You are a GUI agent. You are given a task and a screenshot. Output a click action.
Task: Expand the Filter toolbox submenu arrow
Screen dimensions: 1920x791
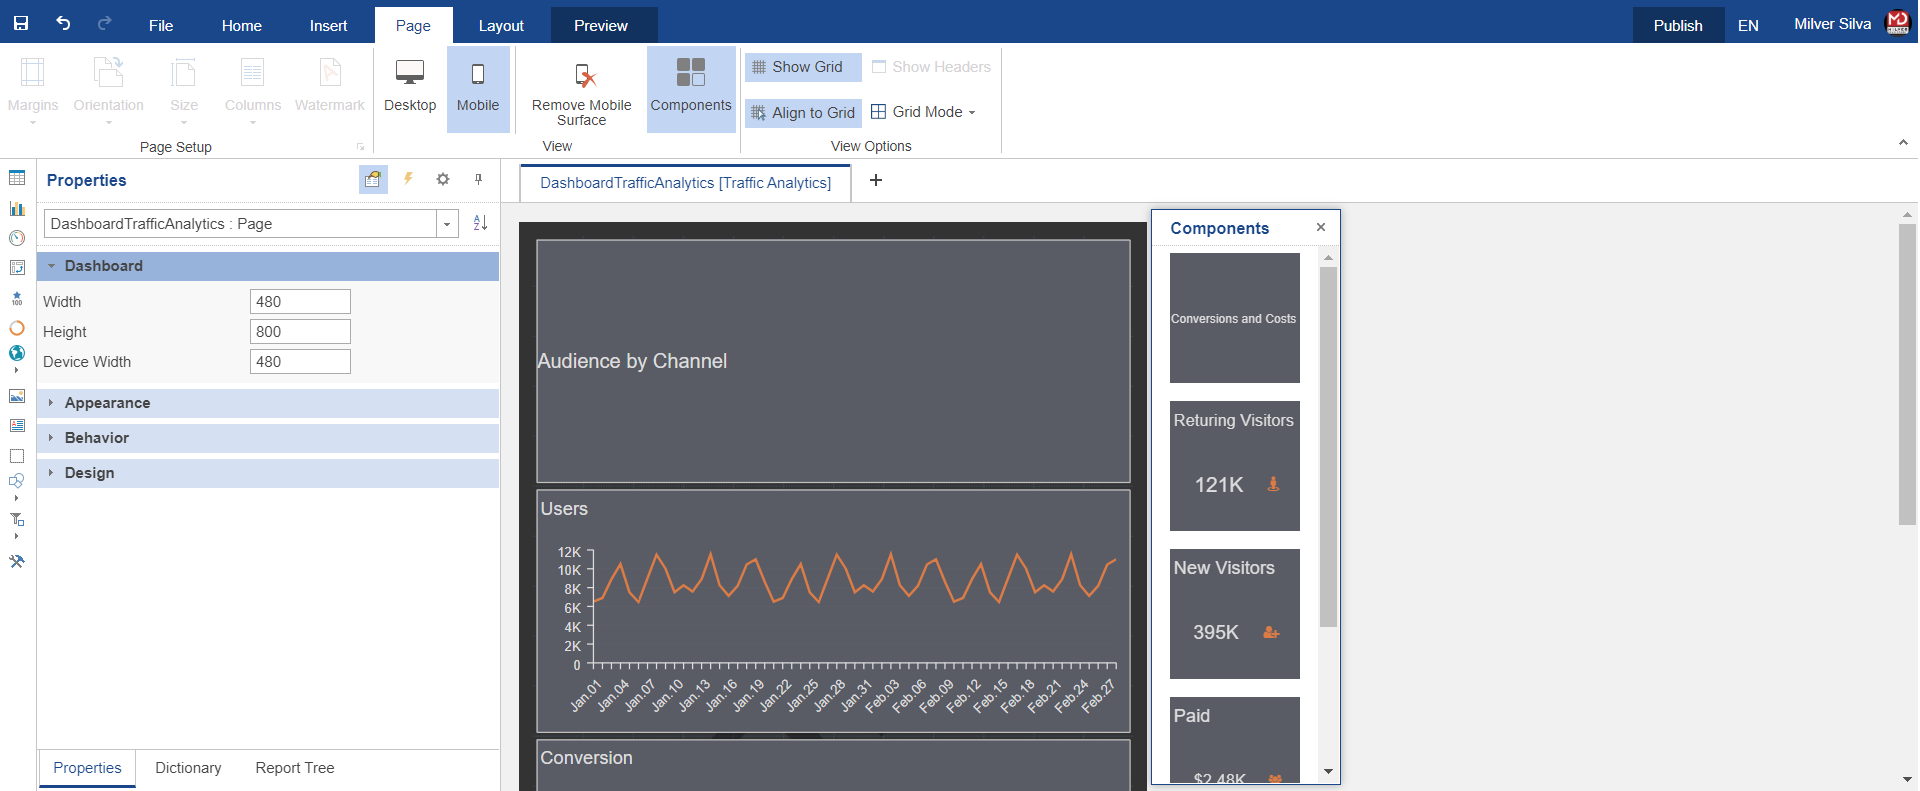(16, 536)
